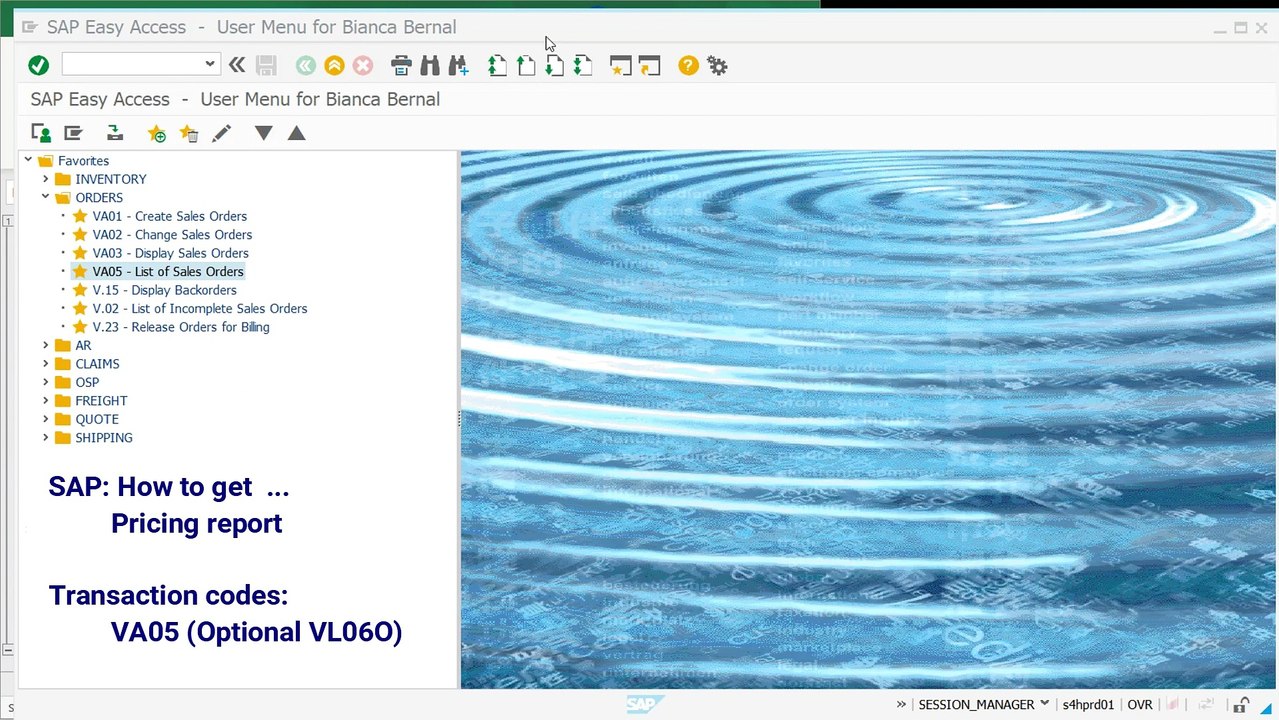This screenshot has height=720, width=1279.
Task: Open Customize Local Layout gear icon
Action: click(717, 65)
